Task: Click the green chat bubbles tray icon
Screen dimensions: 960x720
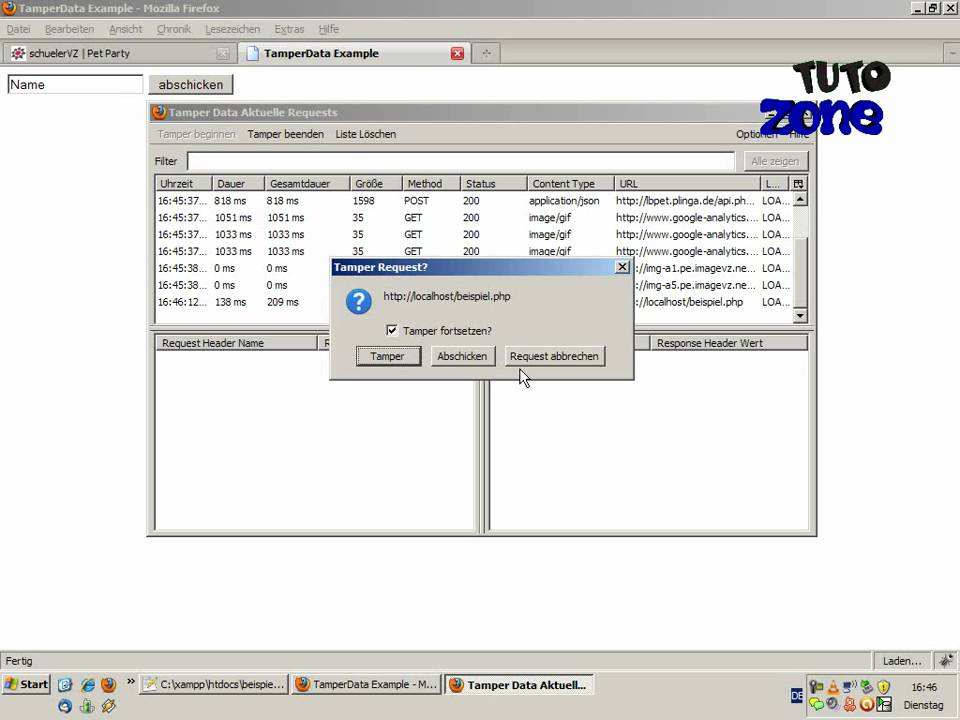Action: click(x=816, y=704)
